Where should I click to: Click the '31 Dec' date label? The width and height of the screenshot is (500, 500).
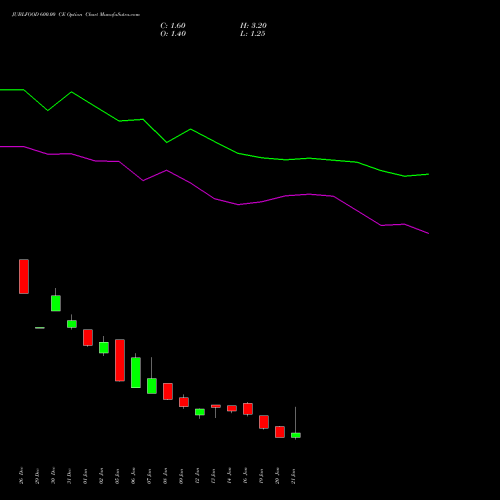(x=69, y=476)
